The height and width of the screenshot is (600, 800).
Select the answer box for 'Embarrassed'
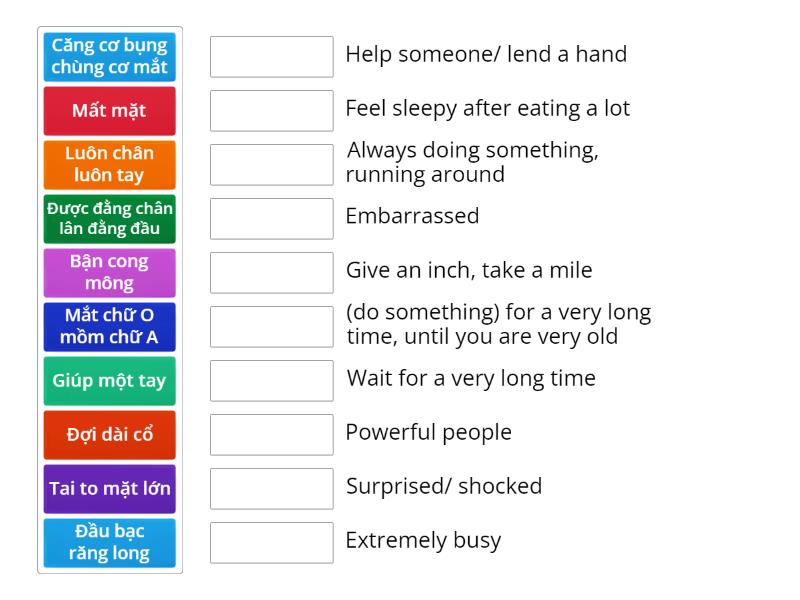click(x=272, y=219)
